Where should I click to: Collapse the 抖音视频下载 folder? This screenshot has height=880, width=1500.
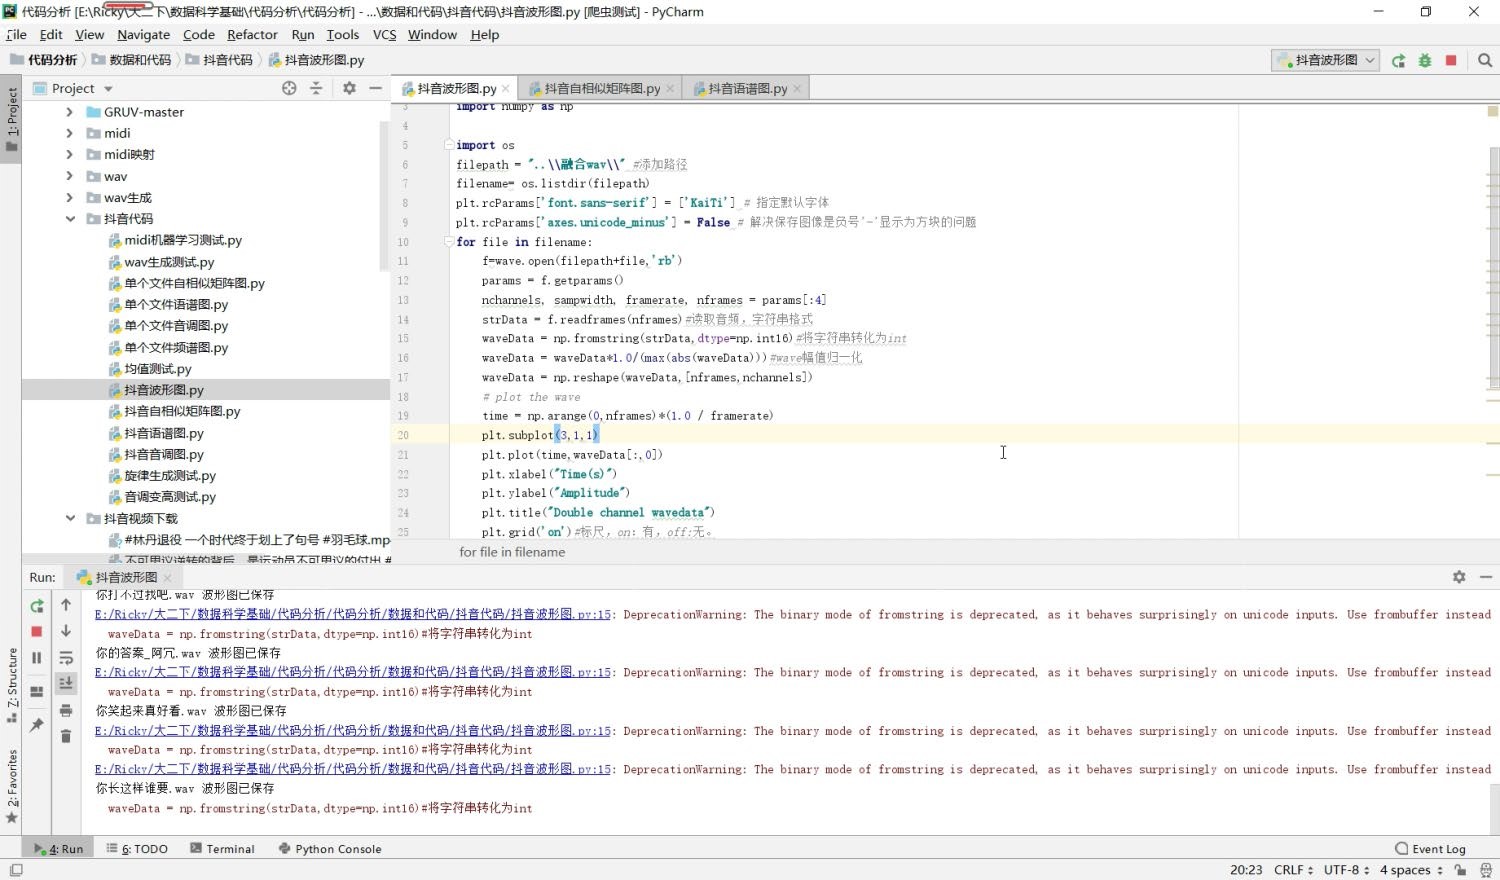(70, 519)
